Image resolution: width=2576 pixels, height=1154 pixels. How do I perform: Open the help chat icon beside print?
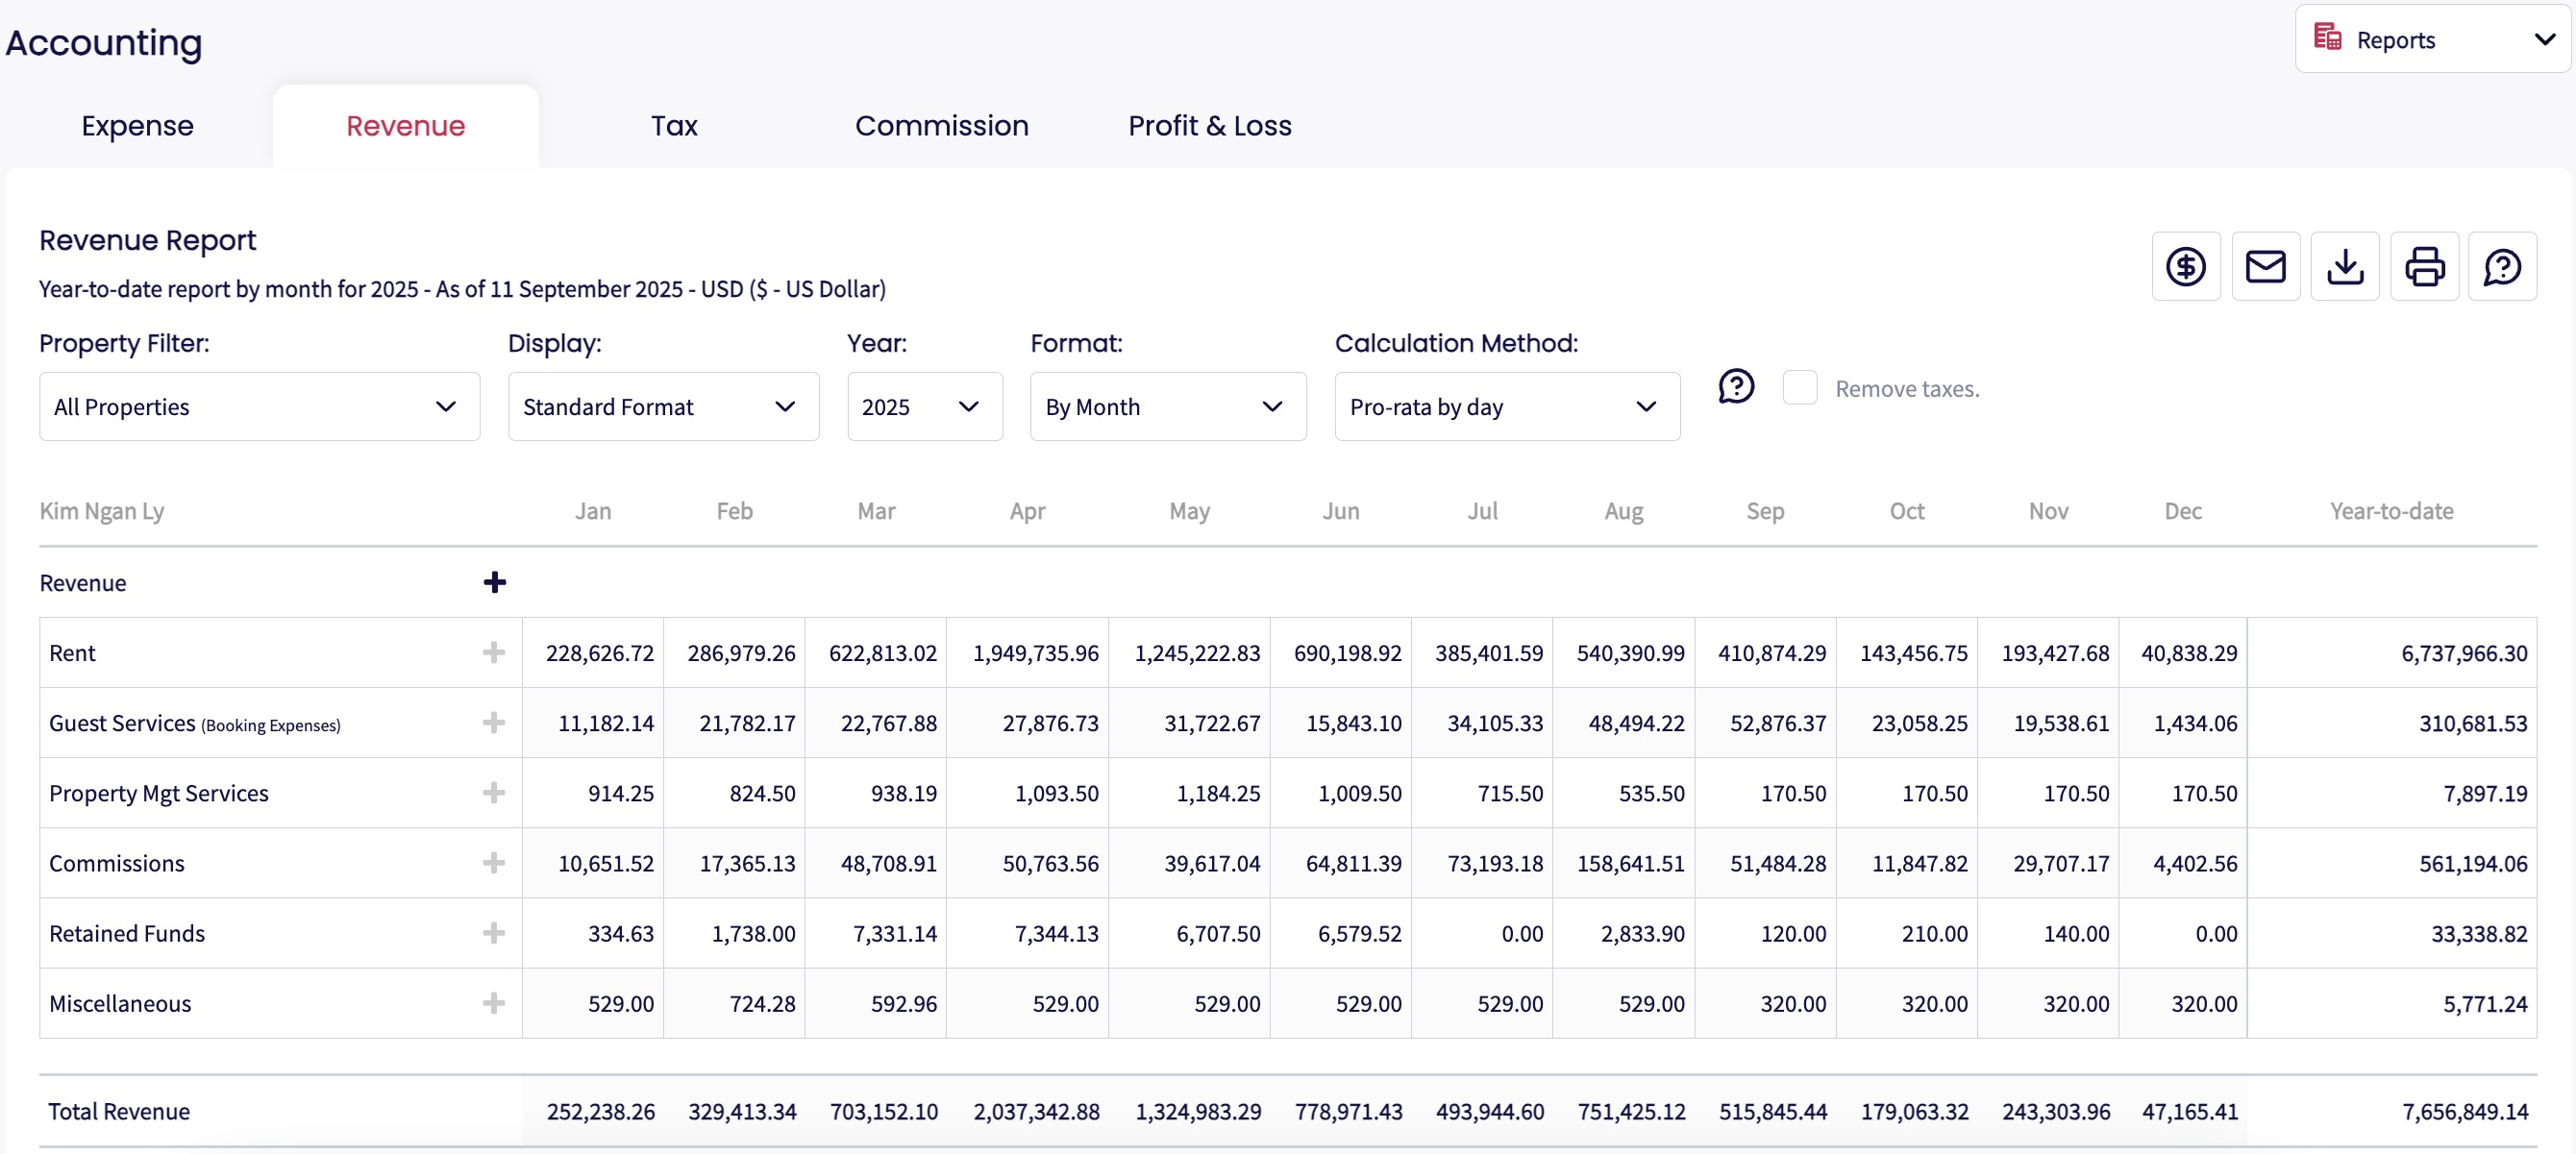[2502, 267]
